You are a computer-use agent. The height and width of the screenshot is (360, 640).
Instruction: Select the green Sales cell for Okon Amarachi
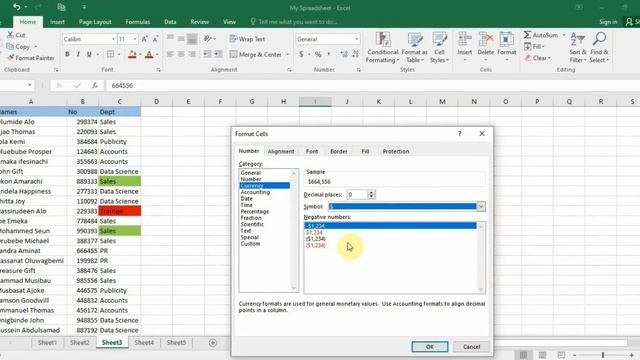tap(120, 181)
